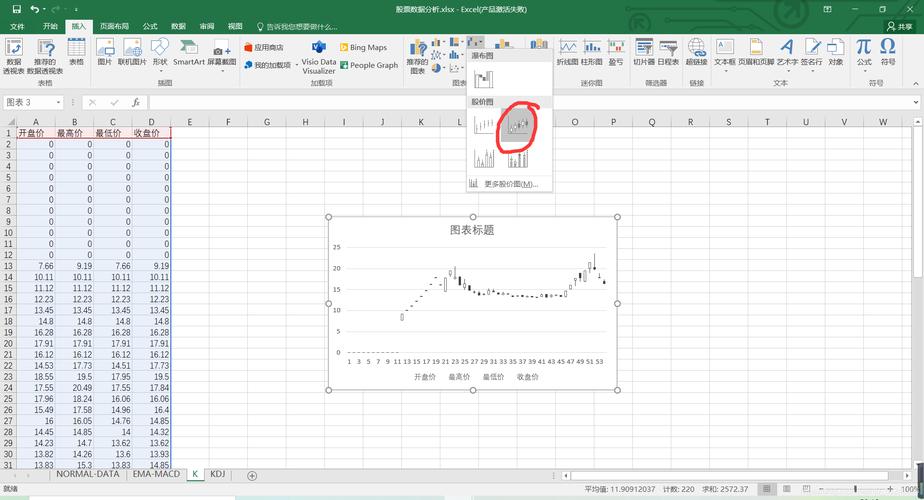Insert a Timeline (日程表)
924x500 pixels.
(668, 52)
